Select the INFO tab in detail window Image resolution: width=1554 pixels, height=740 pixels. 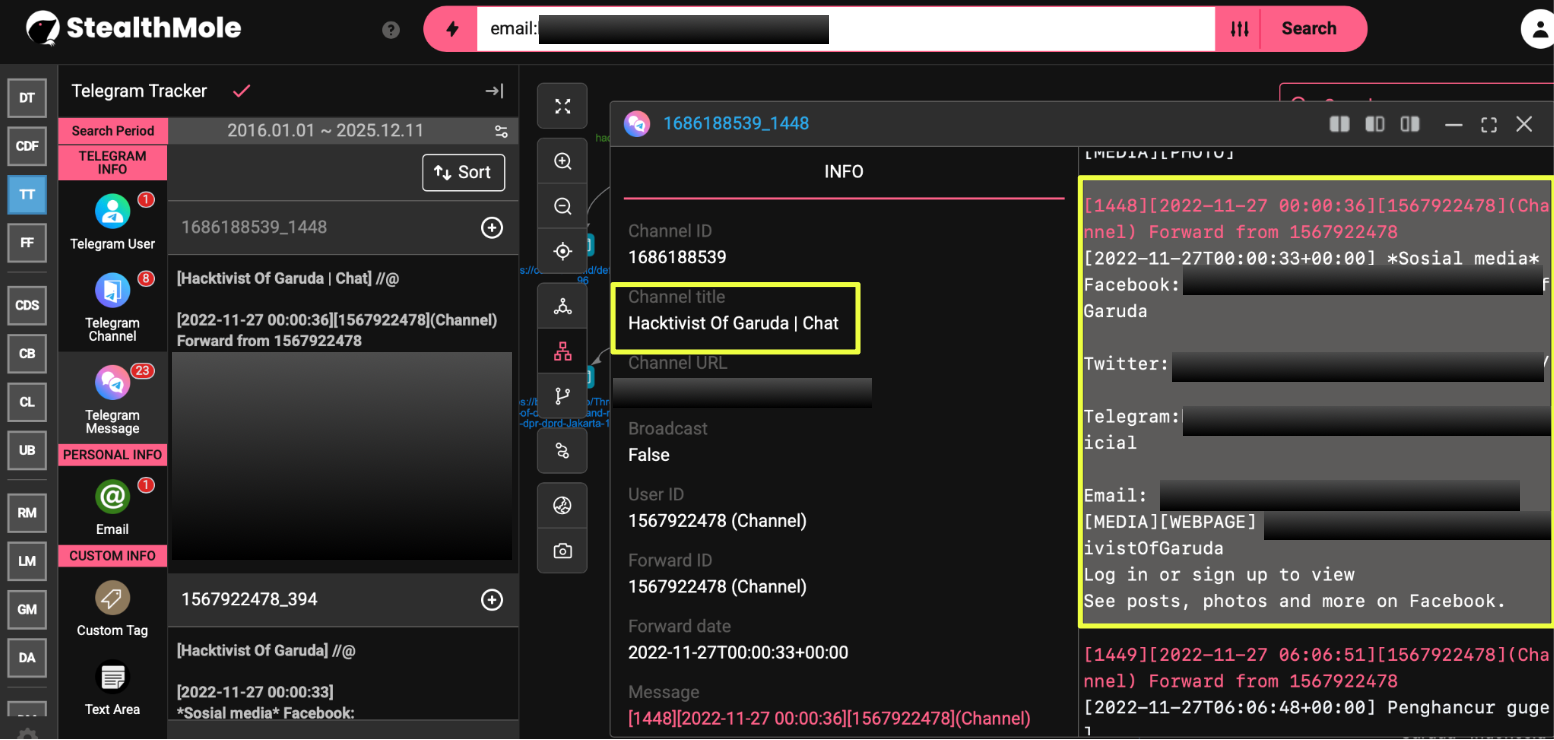click(843, 172)
